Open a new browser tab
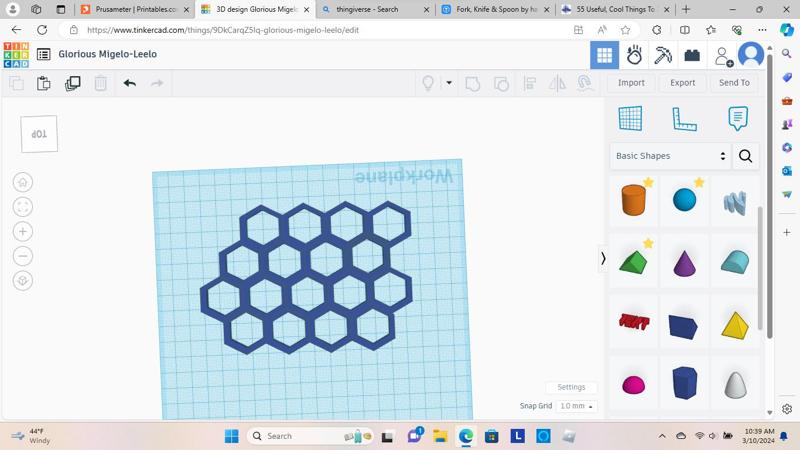Viewport: 800px width, 450px height. [686, 9]
